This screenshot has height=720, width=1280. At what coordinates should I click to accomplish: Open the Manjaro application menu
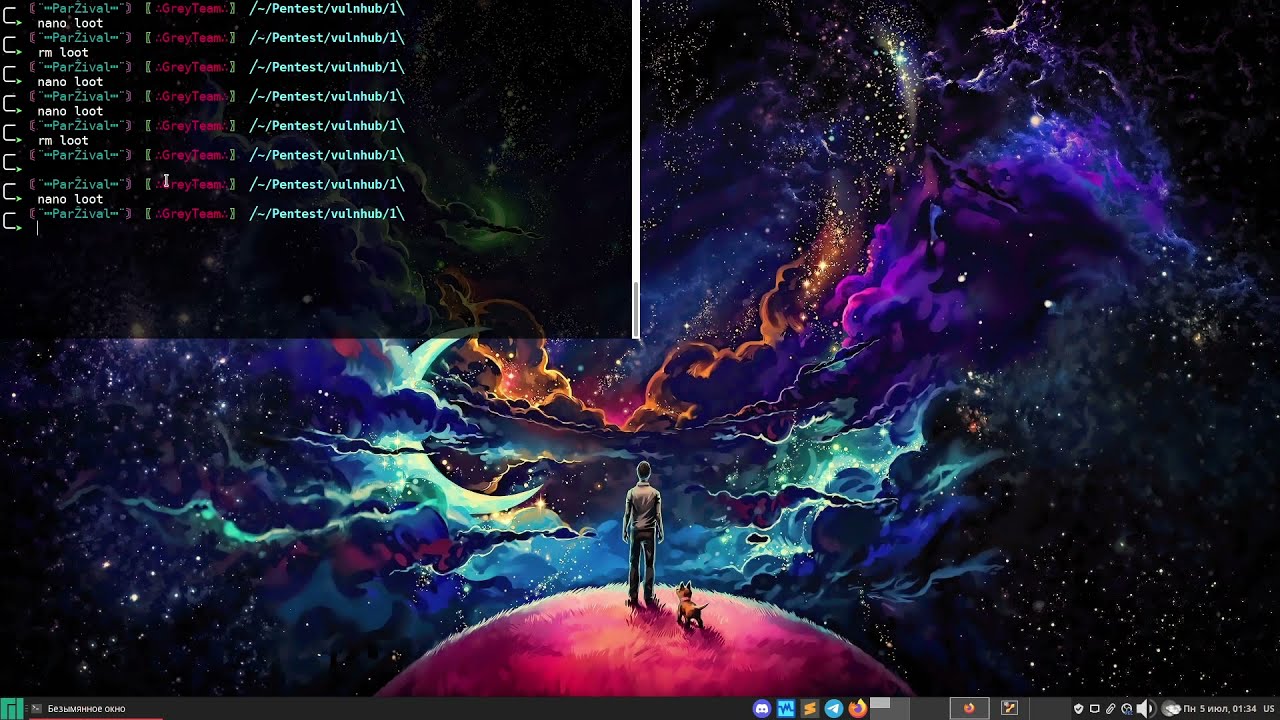tap(11, 708)
